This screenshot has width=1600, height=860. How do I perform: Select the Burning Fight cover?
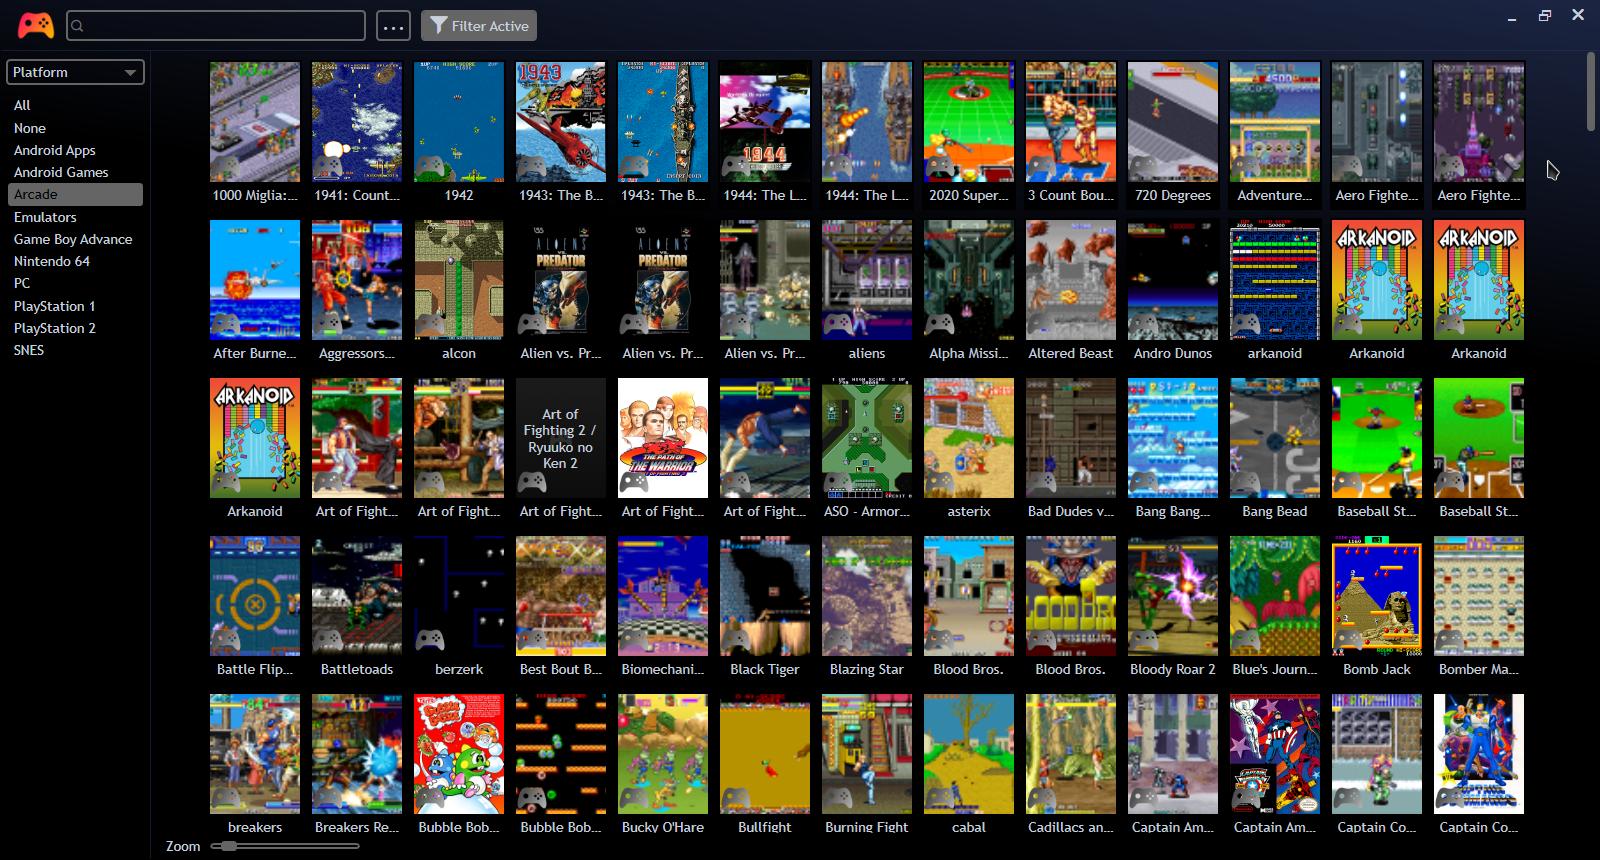coord(867,754)
